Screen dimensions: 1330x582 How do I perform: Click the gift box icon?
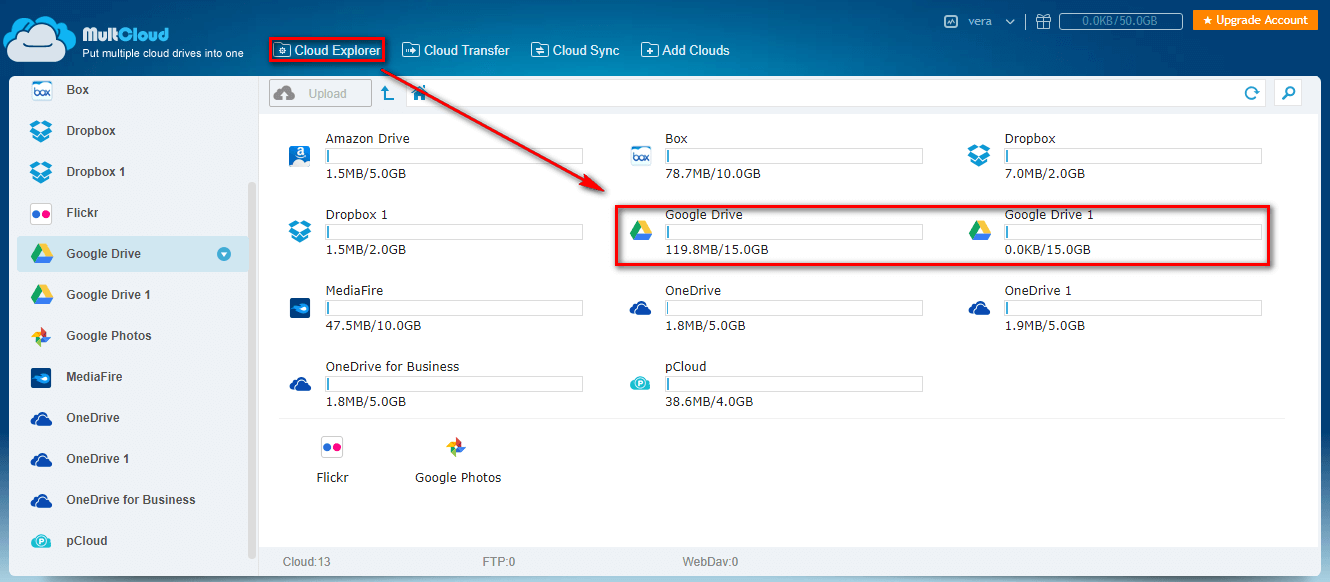coord(1043,21)
